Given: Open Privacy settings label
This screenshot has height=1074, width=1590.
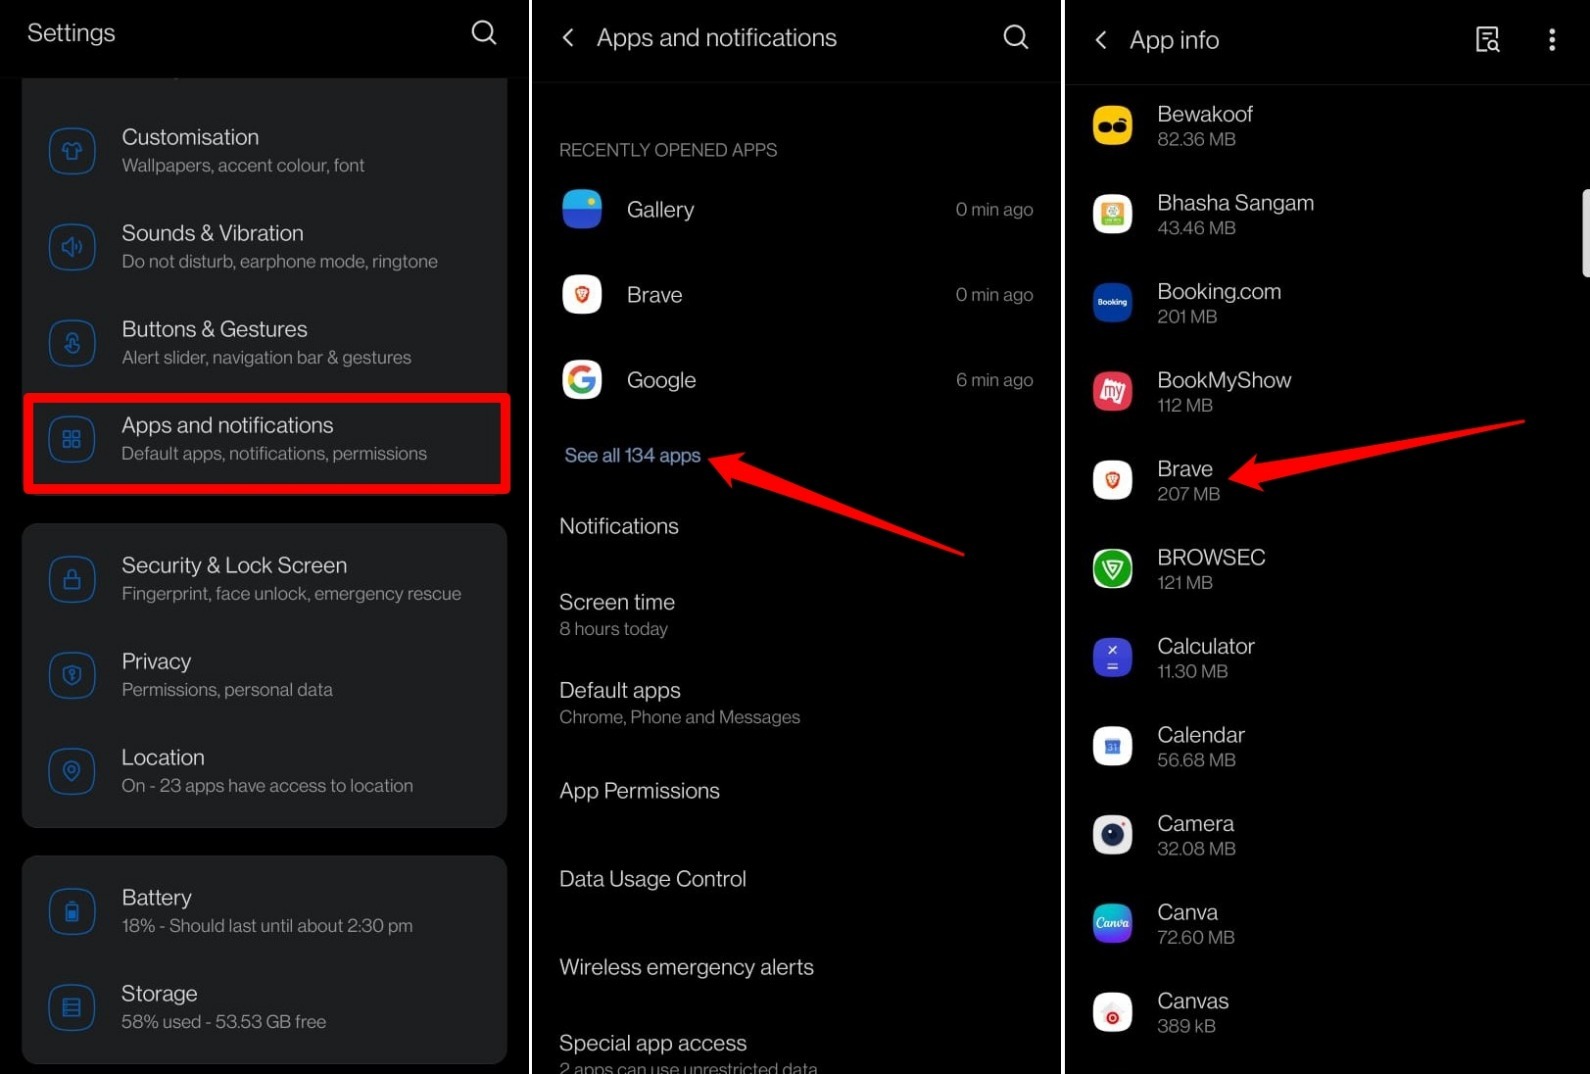Looking at the screenshot, I should [156, 661].
